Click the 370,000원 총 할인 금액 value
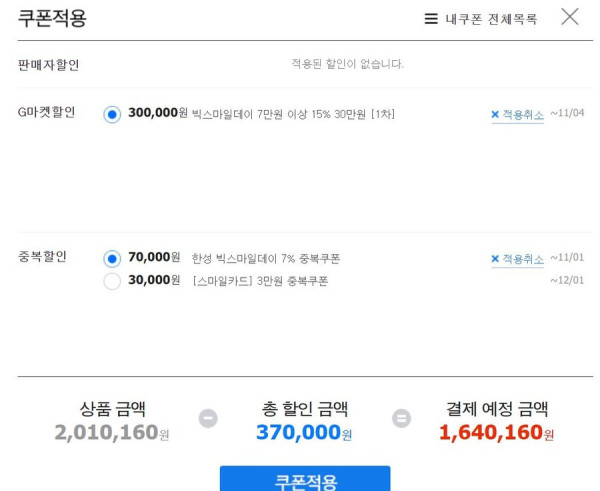This screenshot has height=491, width=600. coord(304,432)
